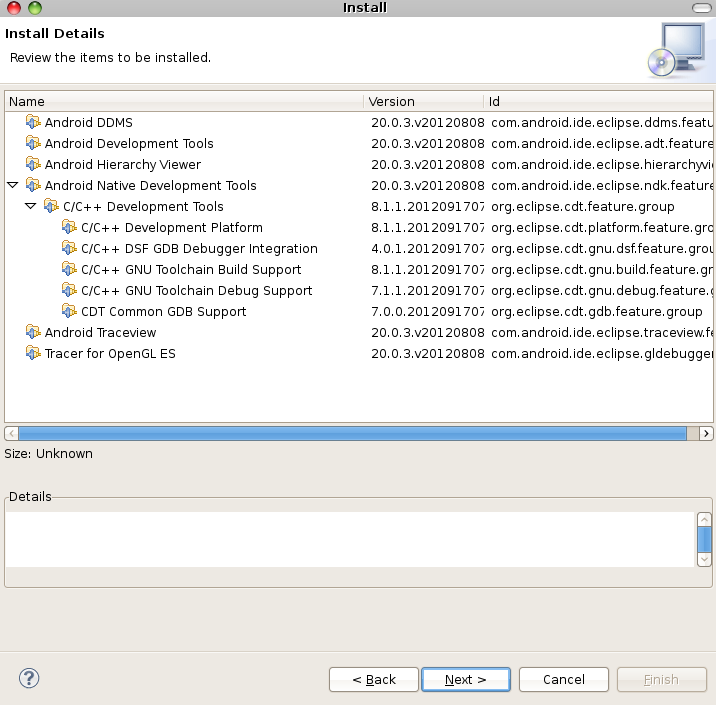The width and height of the screenshot is (716, 705).
Task: Click the org.eclipse.cdt.feature.group id
Action: click(x=583, y=206)
